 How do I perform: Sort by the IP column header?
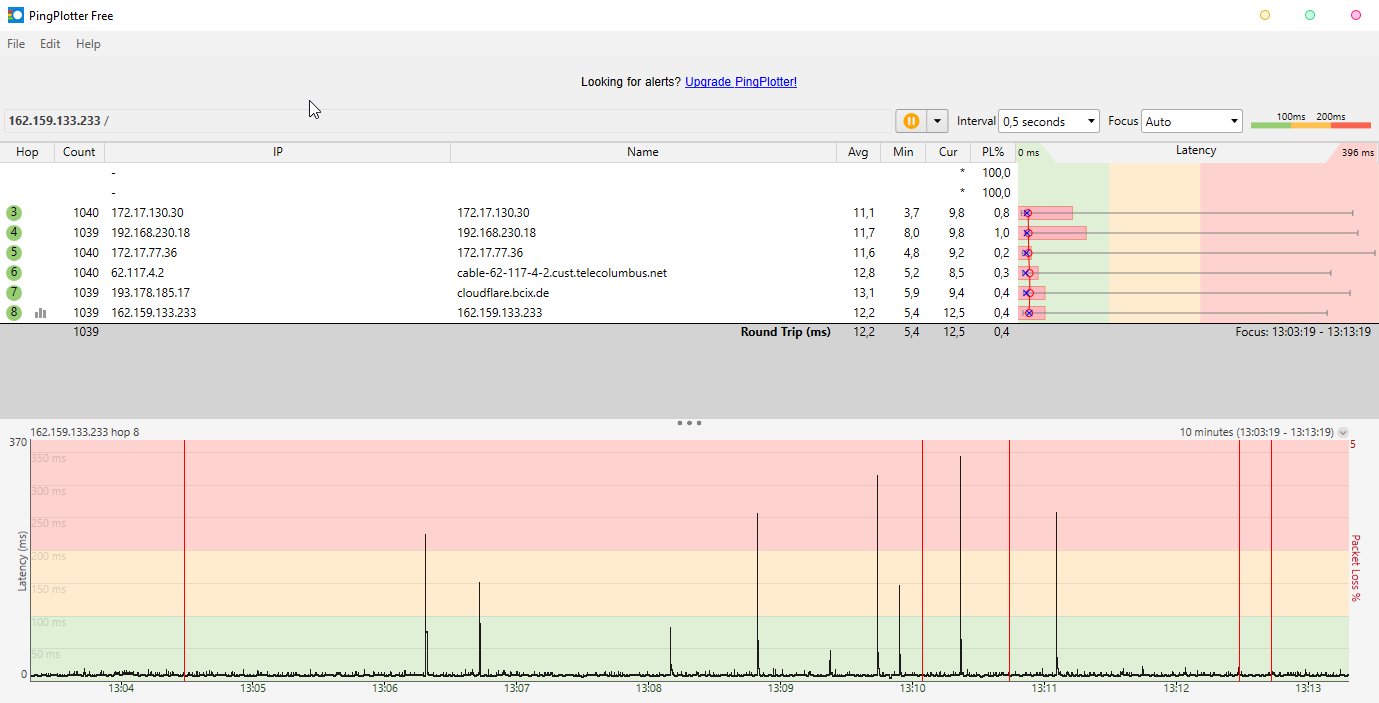[278, 152]
